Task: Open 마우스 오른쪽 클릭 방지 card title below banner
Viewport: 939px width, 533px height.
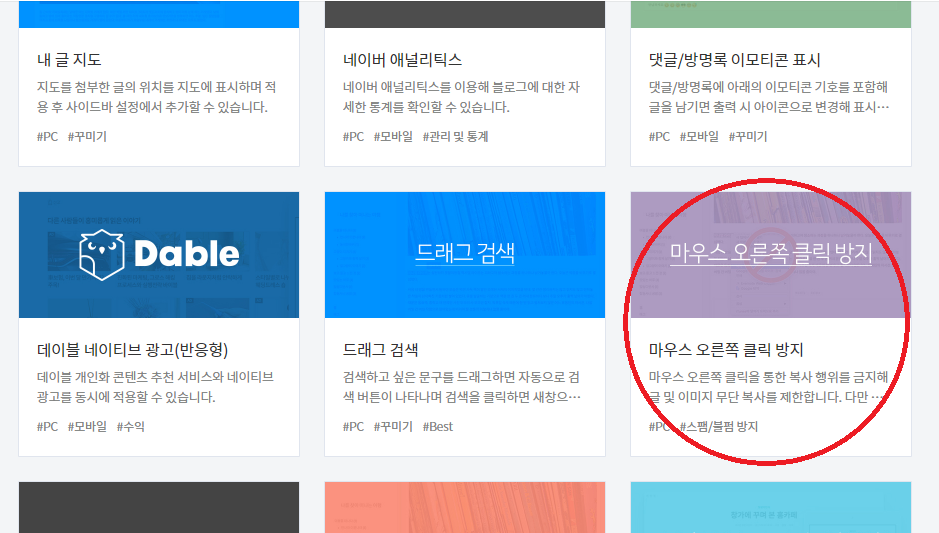Action: click(x=726, y=350)
